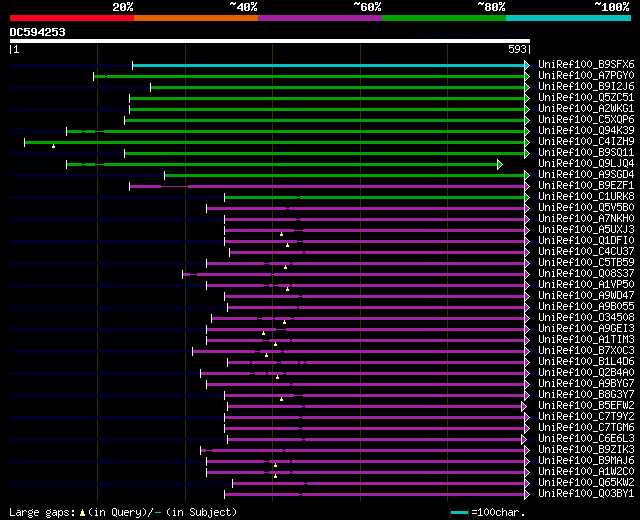The image size is (640, 520).
Task: Select the UniRef100_B9SQ11 label
Action: click(586, 153)
